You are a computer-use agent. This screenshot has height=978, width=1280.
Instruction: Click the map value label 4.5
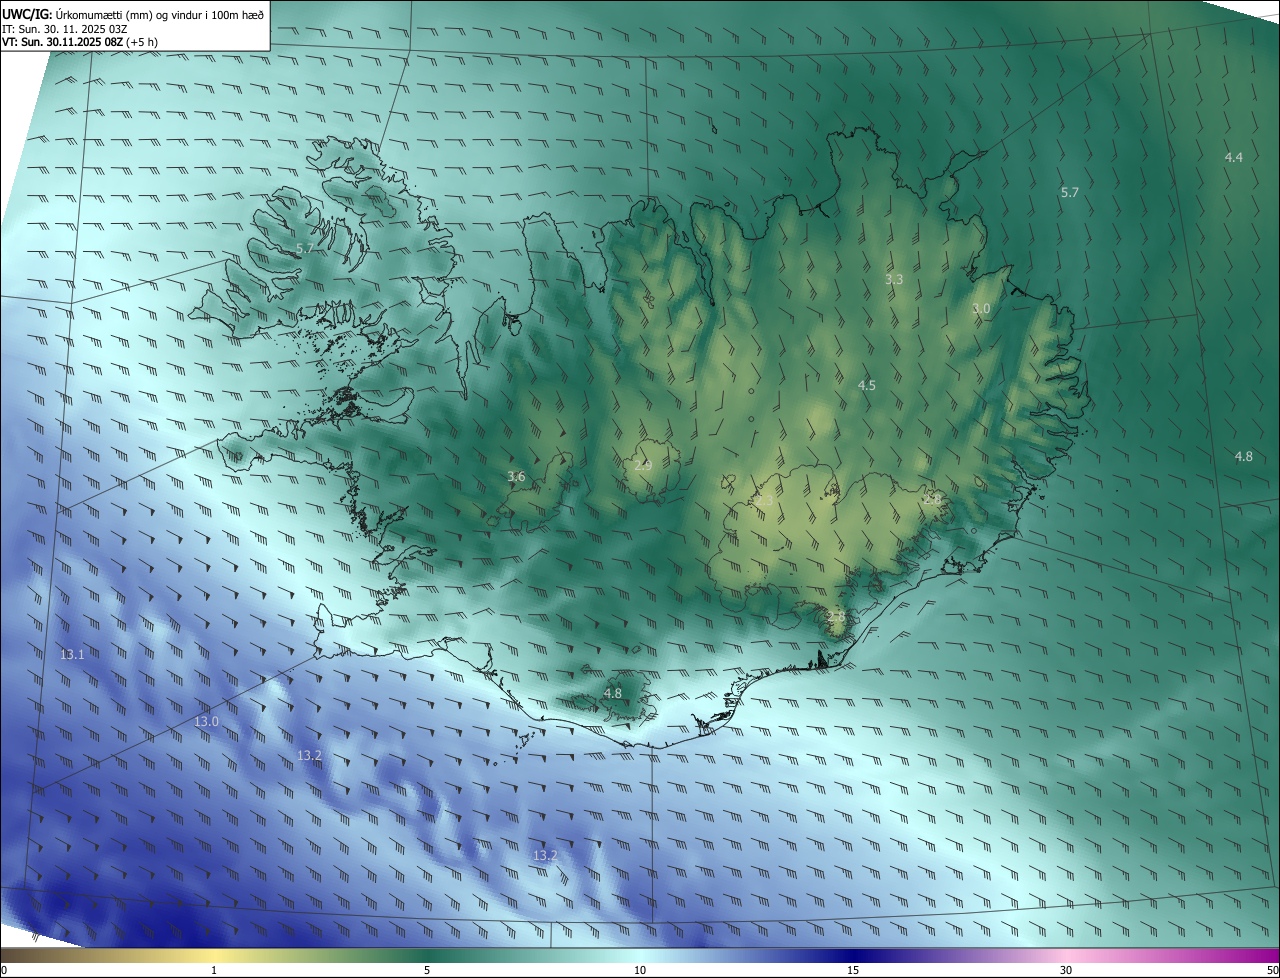[866, 385]
